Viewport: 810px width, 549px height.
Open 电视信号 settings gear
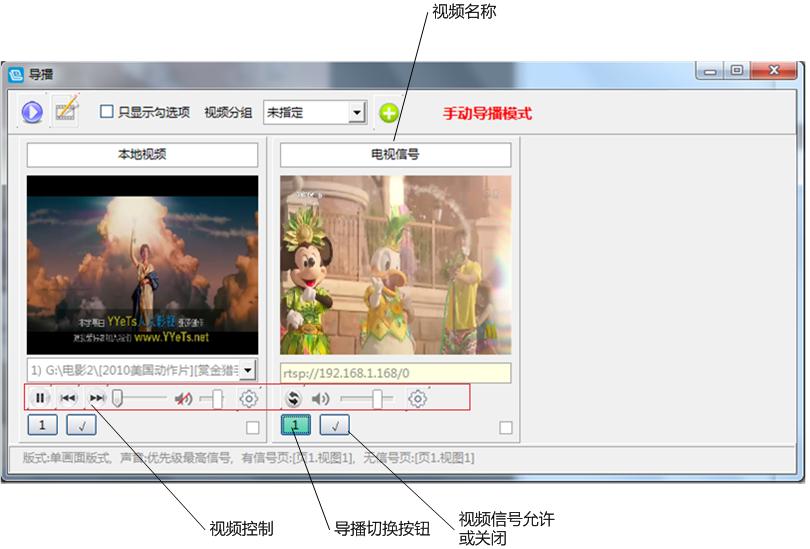pos(417,399)
